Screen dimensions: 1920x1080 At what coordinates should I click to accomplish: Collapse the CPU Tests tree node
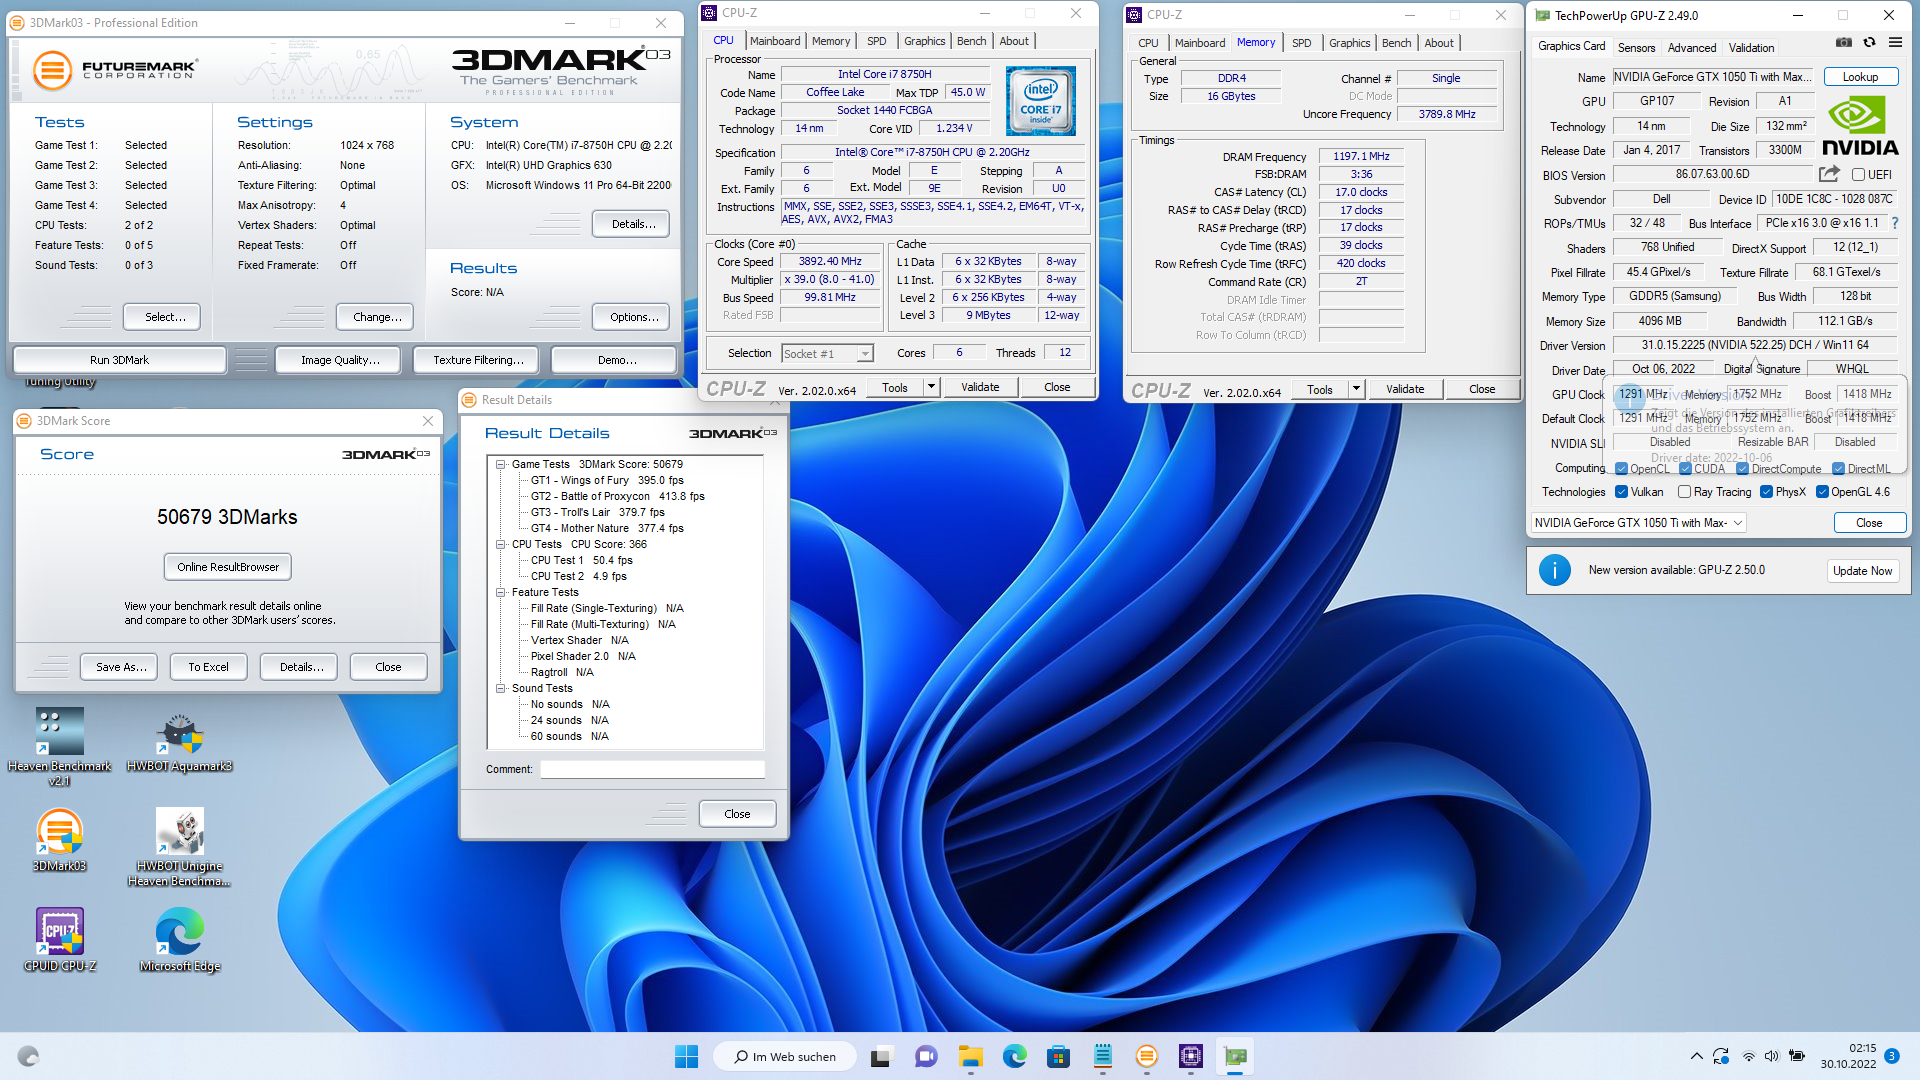pyautogui.click(x=500, y=544)
